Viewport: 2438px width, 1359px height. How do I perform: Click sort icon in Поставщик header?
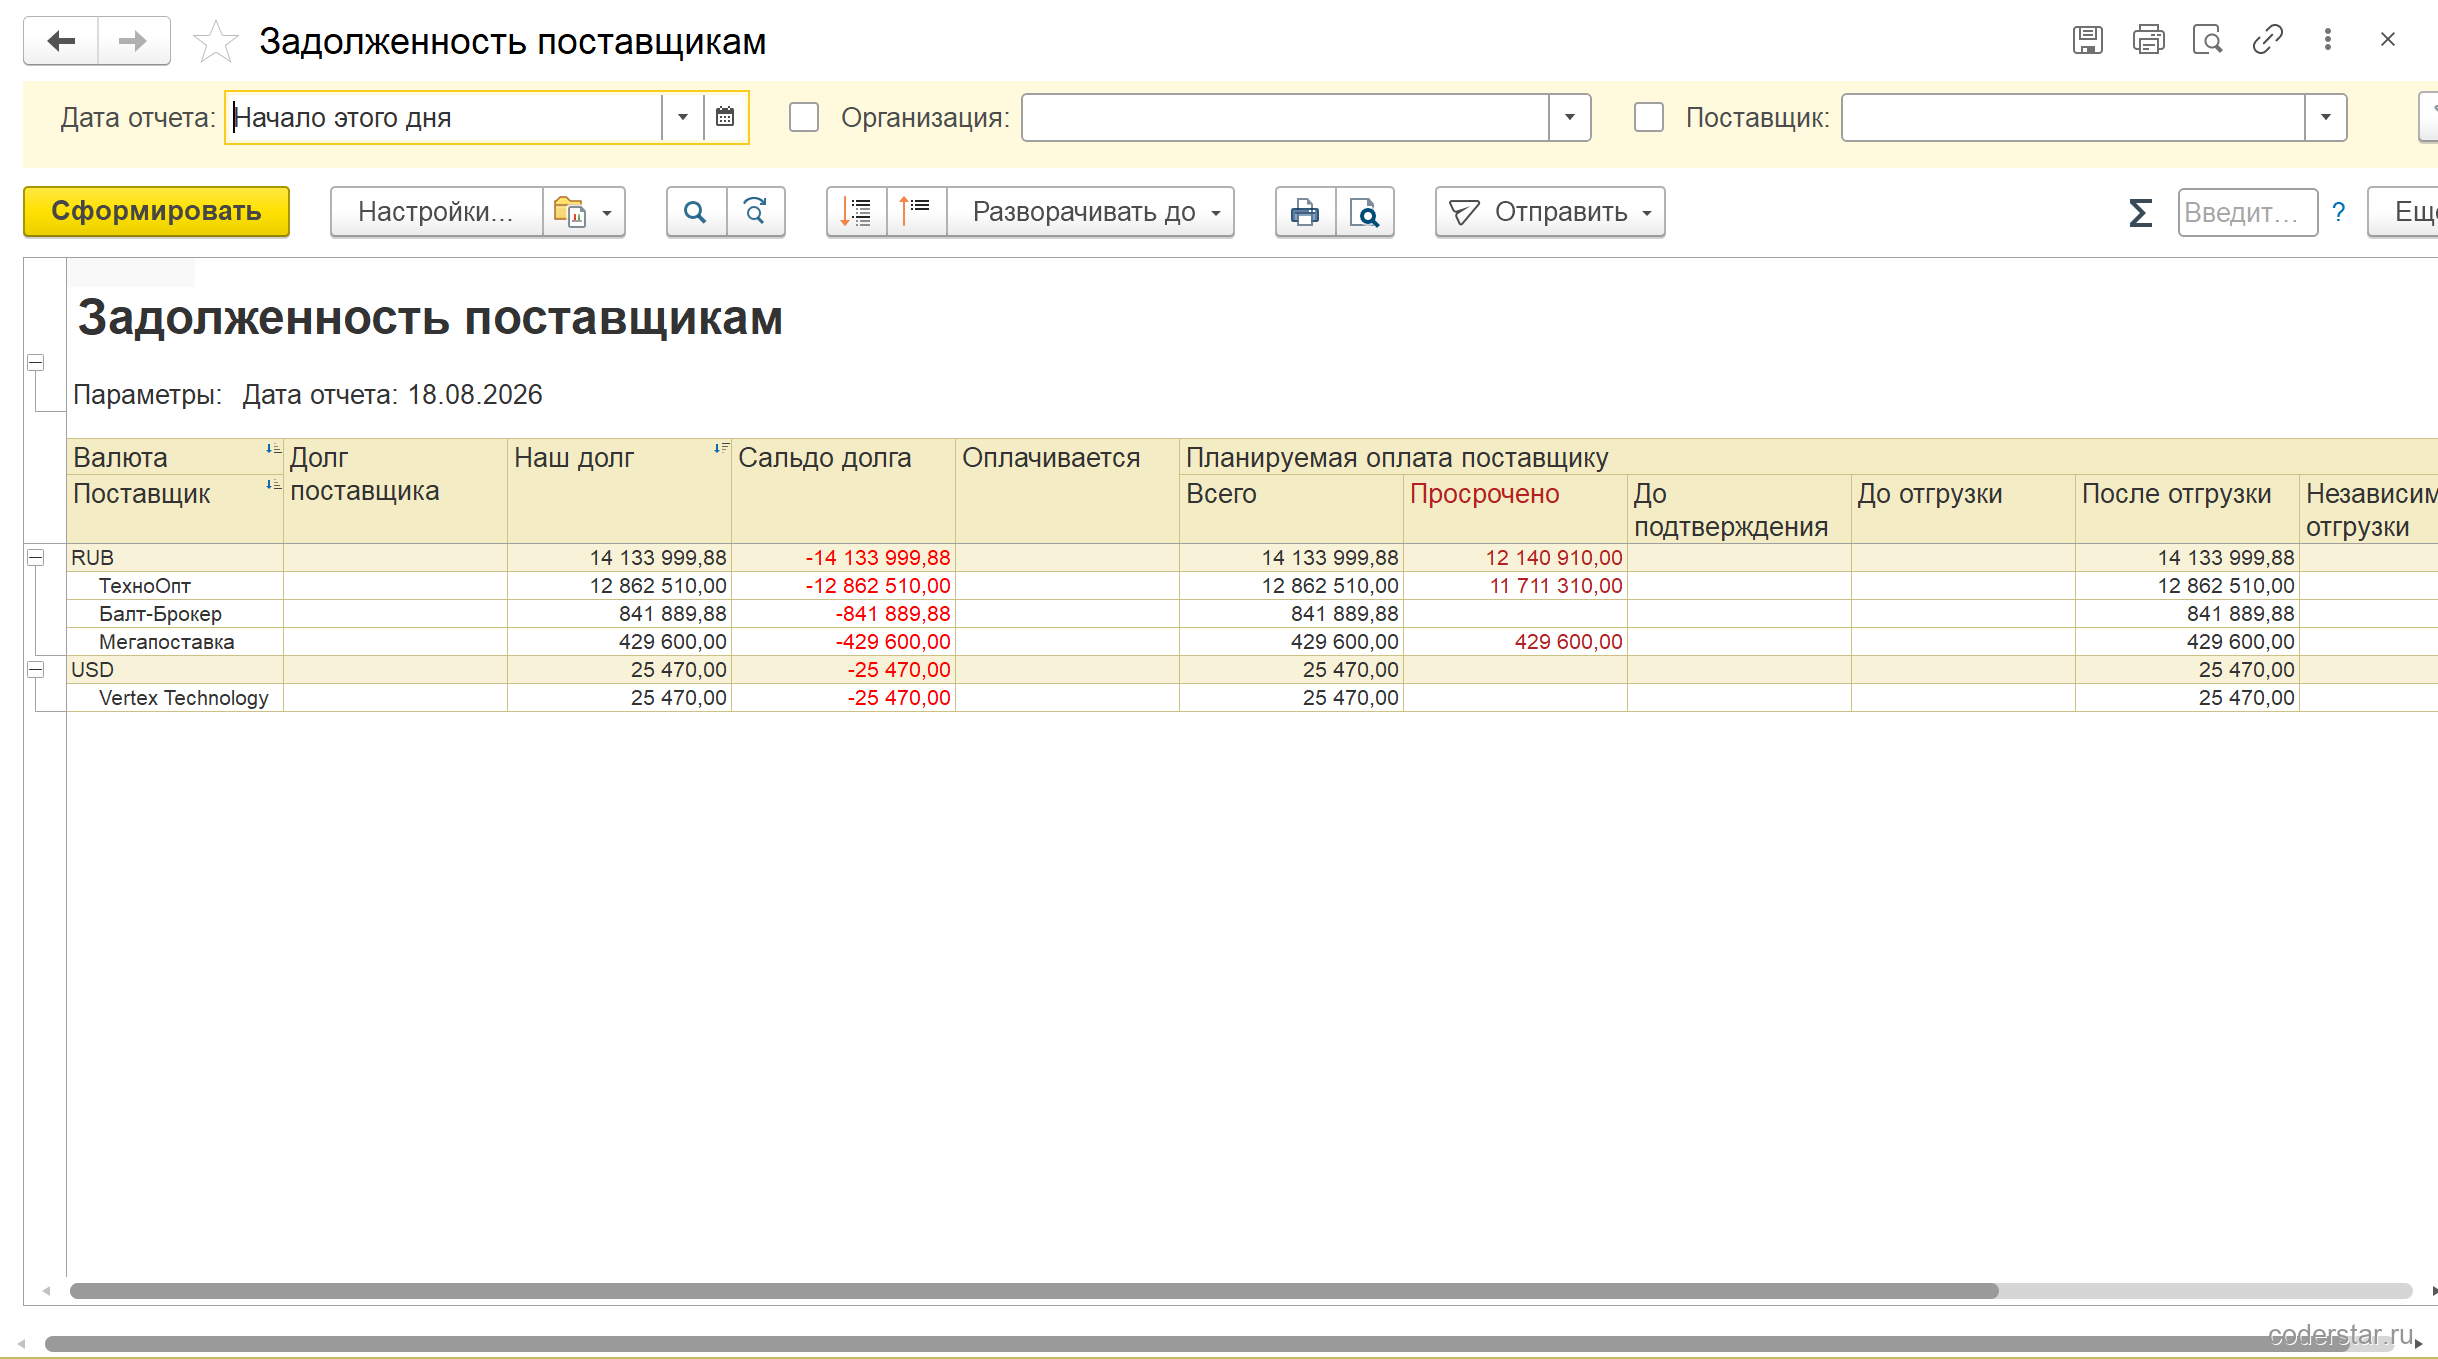(x=272, y=485)
